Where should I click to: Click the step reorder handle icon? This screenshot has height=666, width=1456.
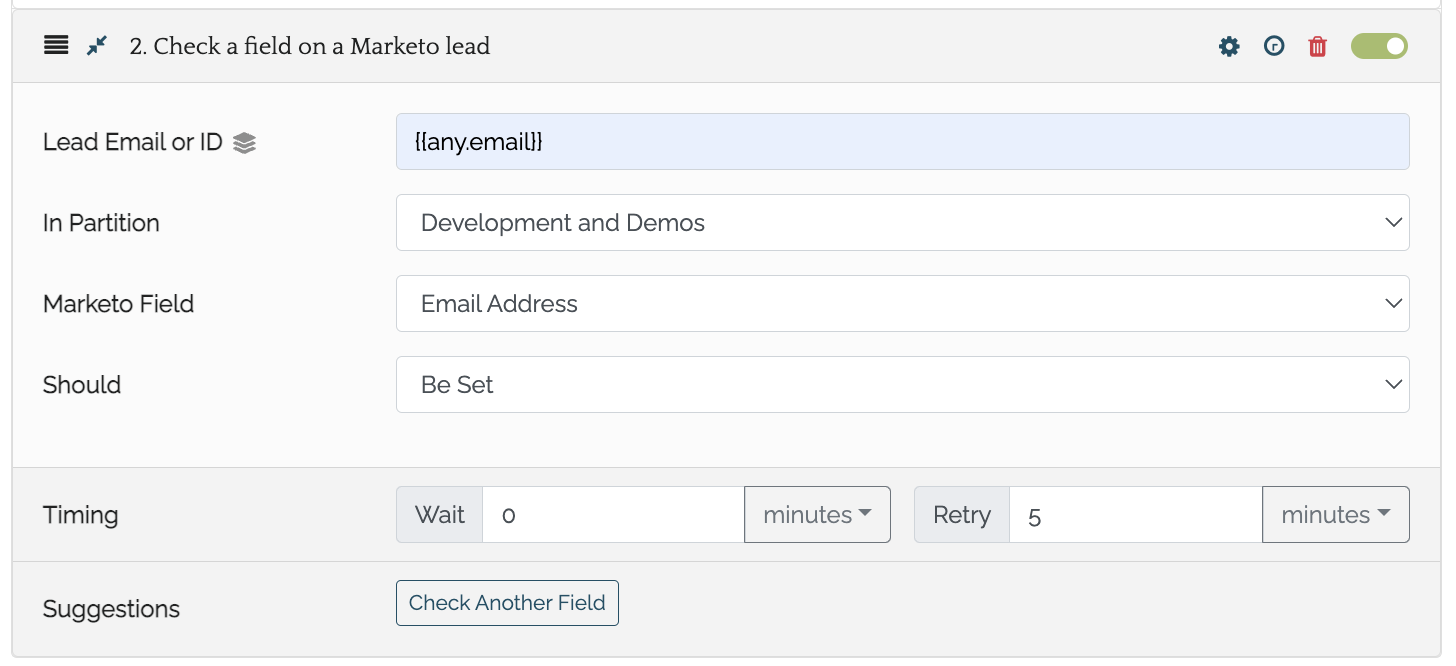click(x=56, y=46)
